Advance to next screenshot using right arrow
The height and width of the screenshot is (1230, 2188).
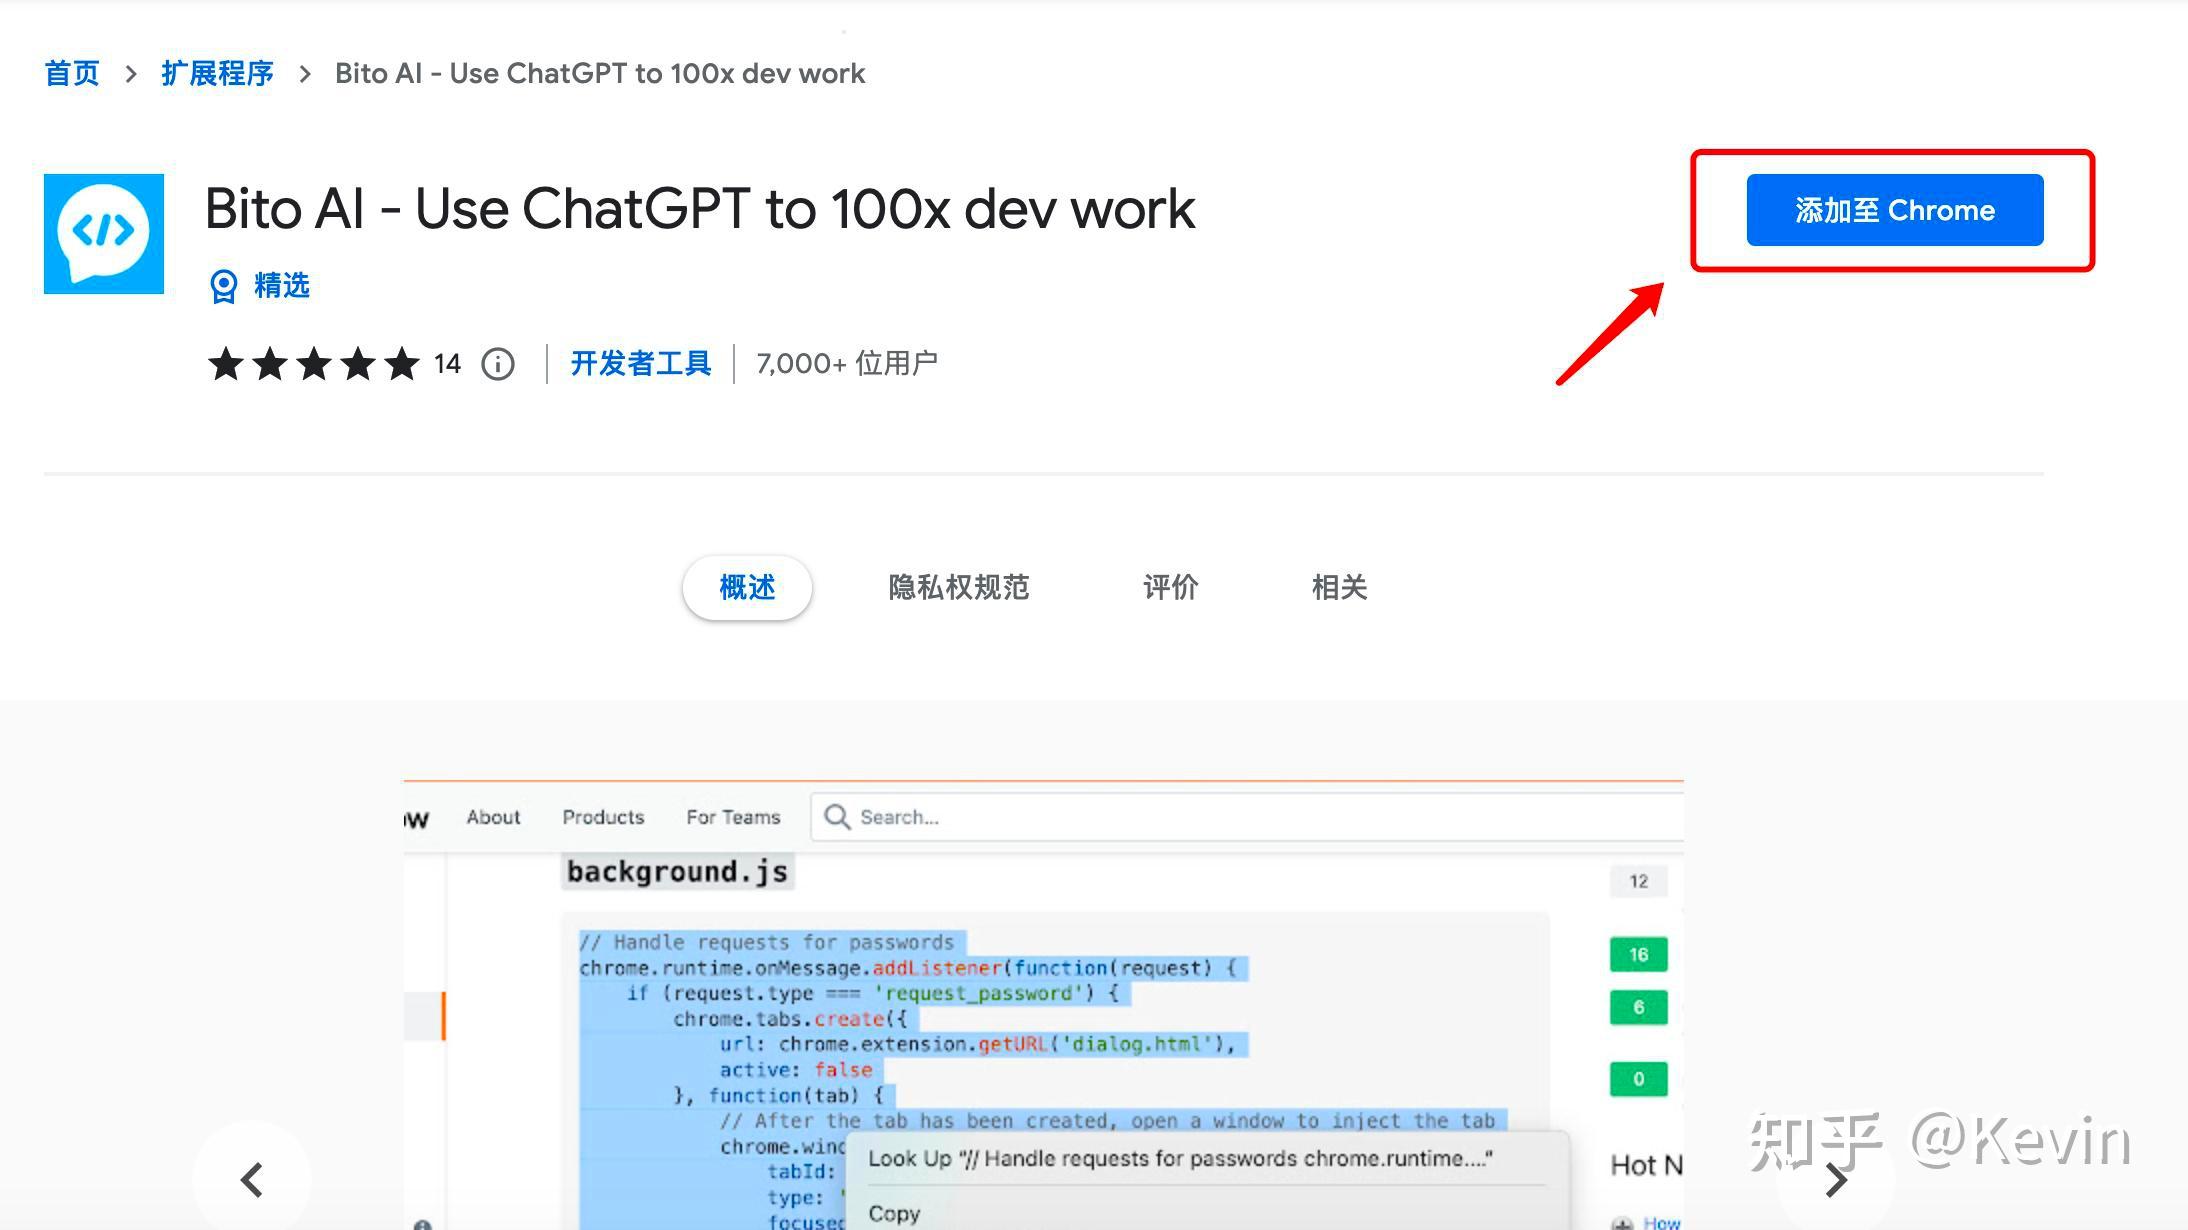pos(1836,1180)
